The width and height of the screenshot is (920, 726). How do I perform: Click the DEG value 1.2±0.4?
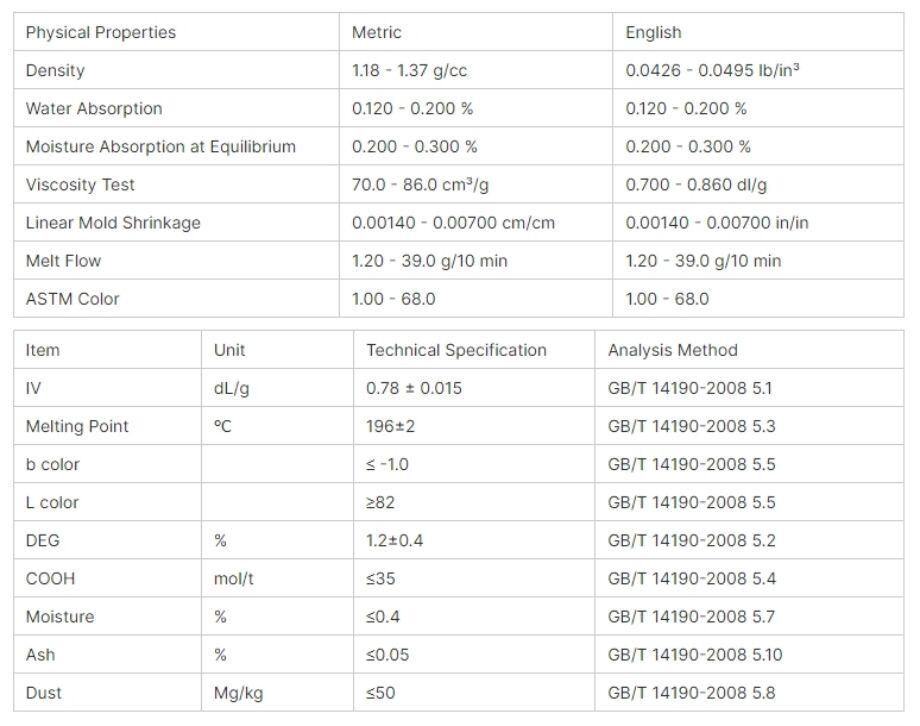tap(394, 540)
